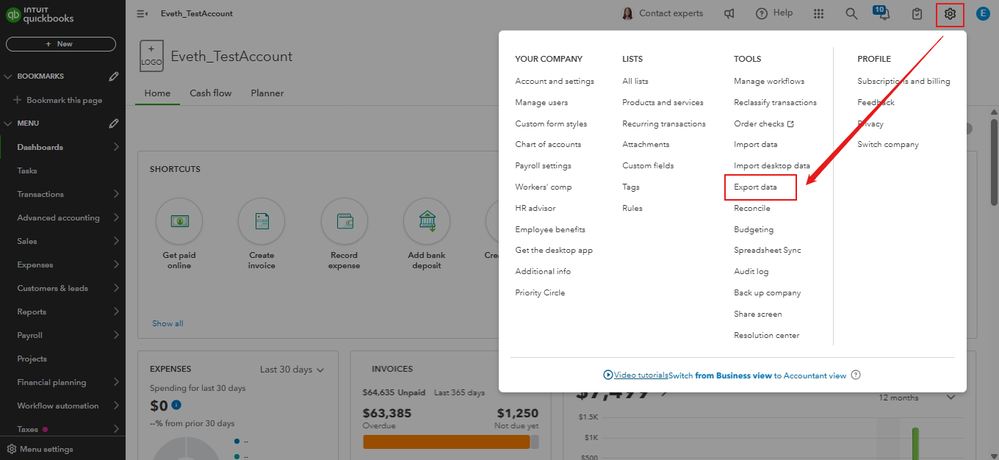Open the notifications bell

[x=884, y=14]
